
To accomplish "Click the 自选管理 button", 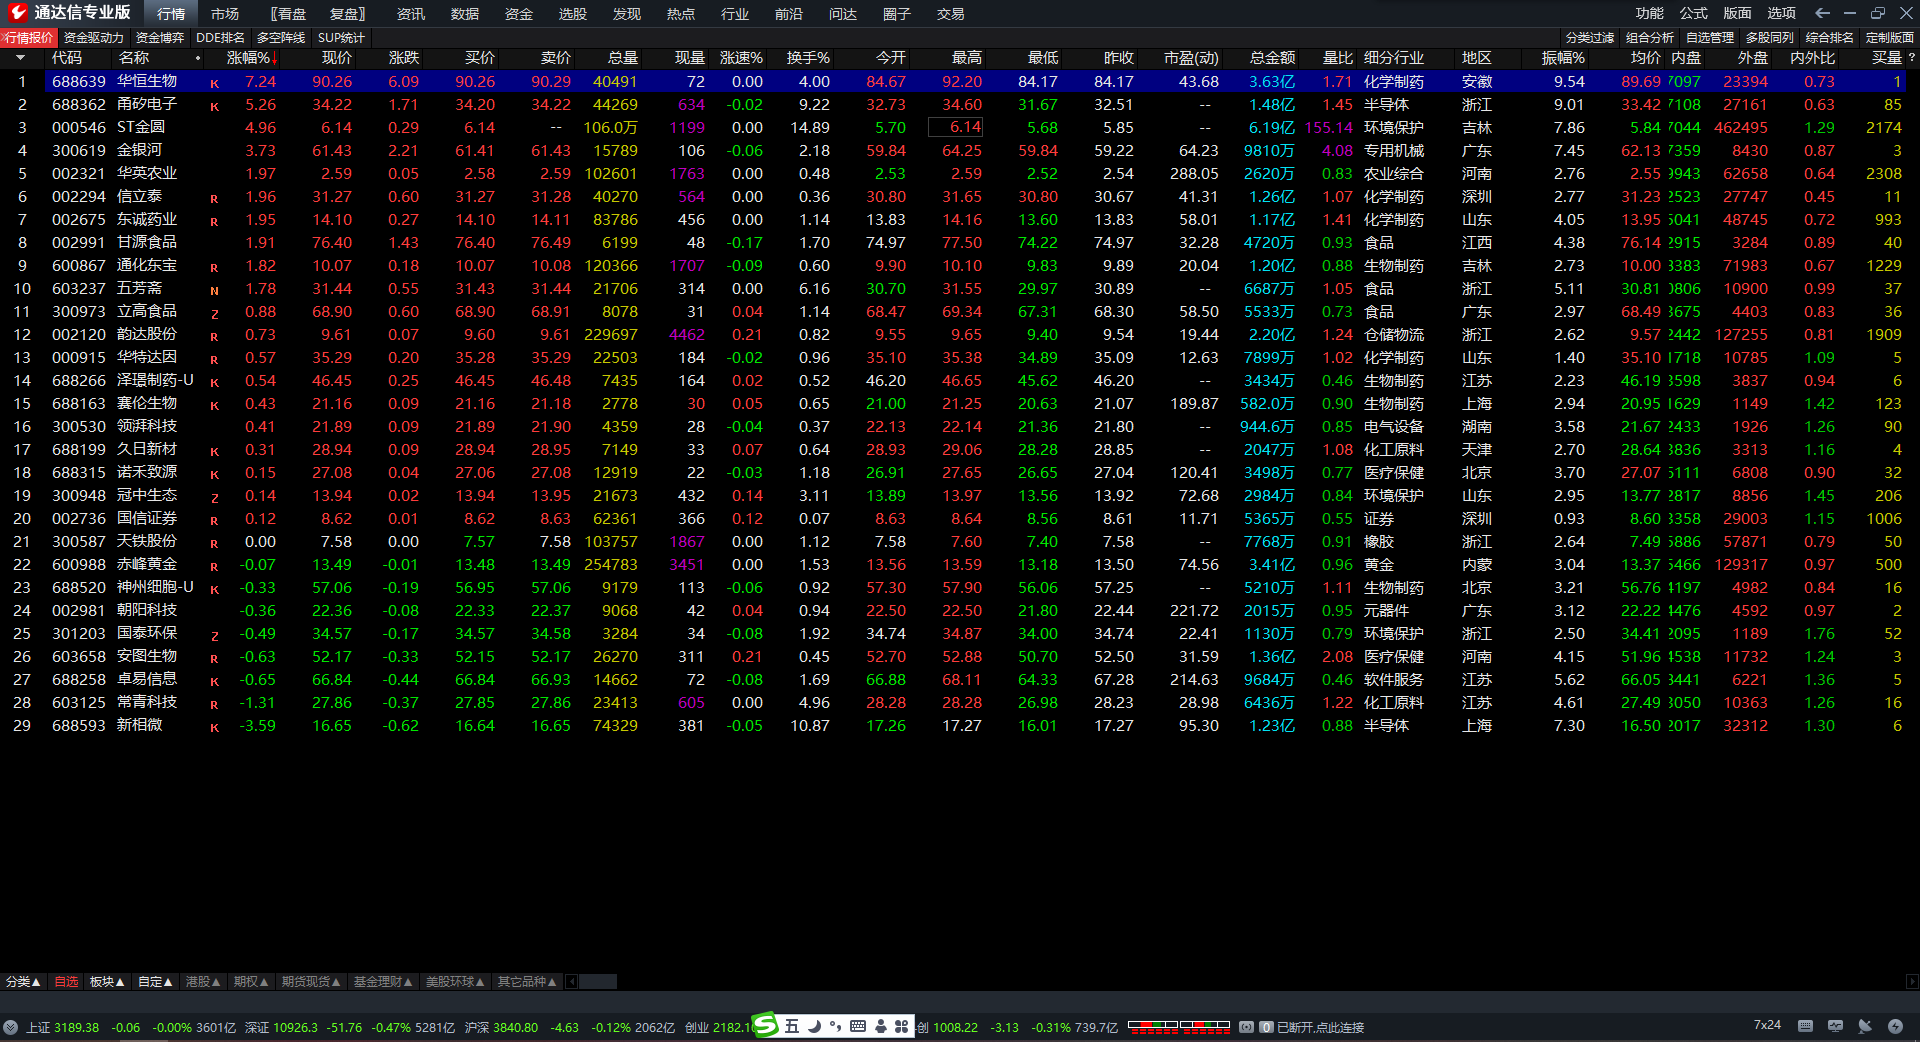I will click(x=1710, y=37).
